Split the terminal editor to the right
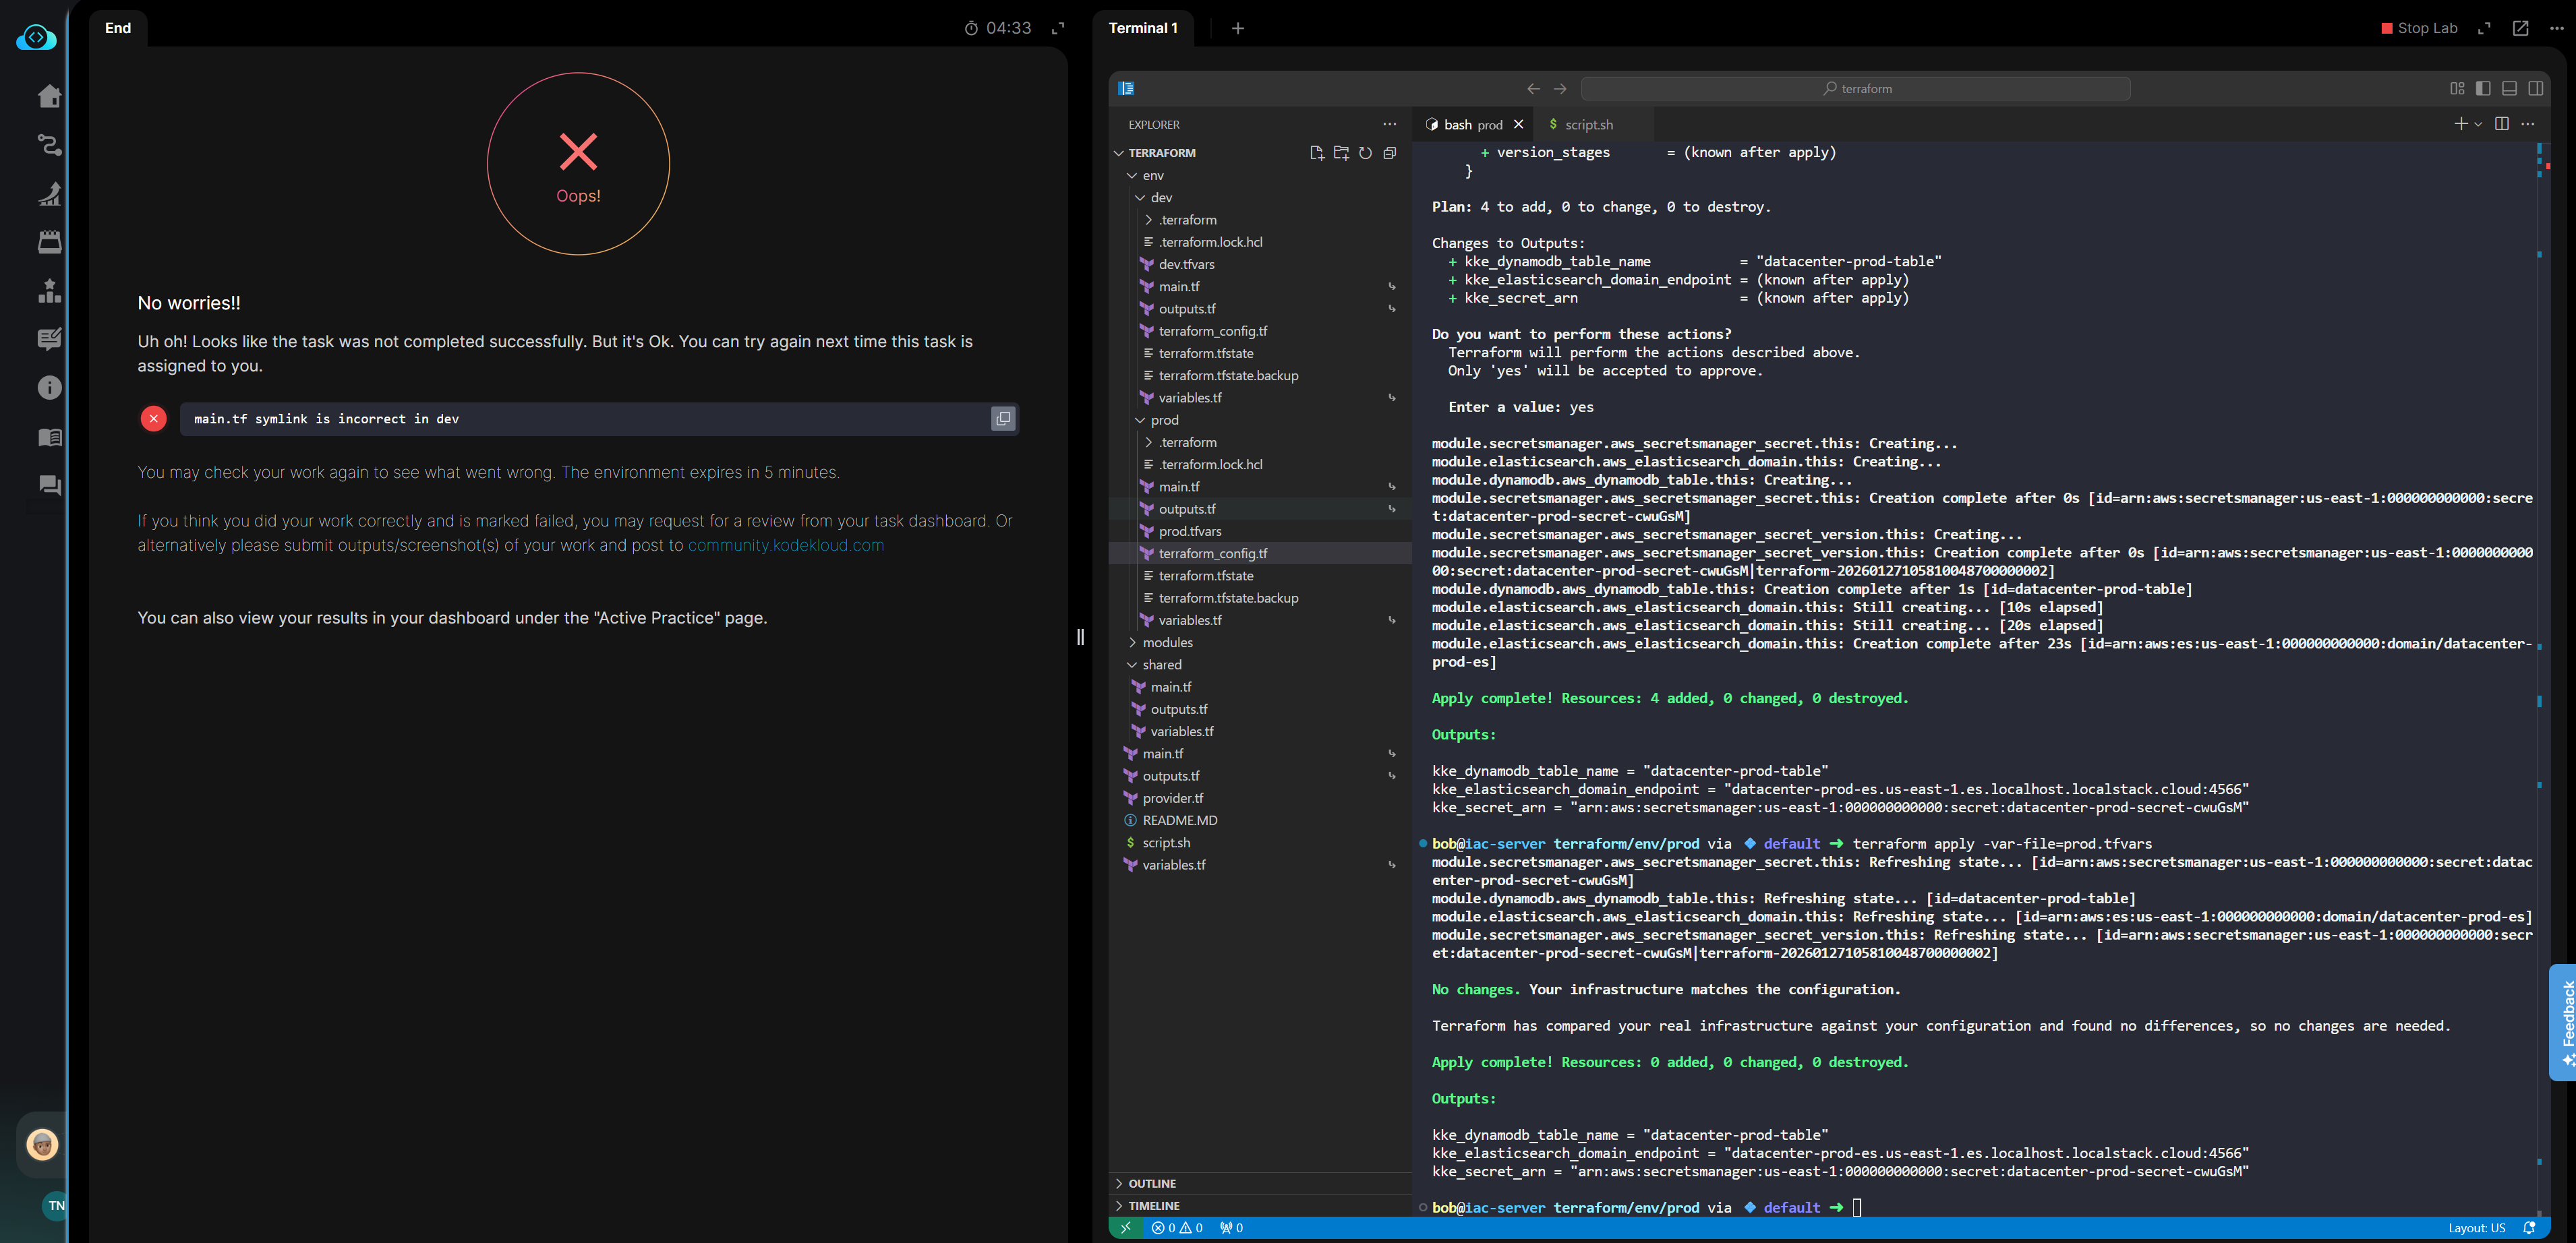This screenshot has width=2576, height=1243. 2501,124
